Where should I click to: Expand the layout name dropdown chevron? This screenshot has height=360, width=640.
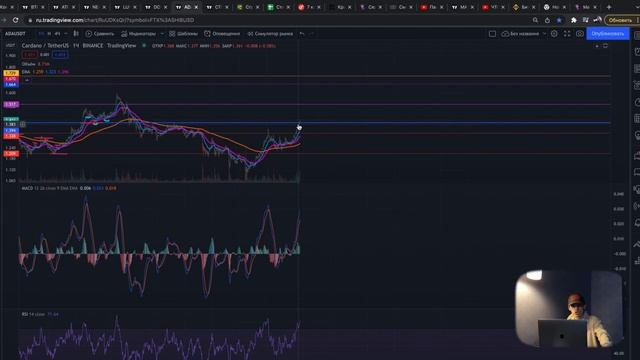[544, 33]
